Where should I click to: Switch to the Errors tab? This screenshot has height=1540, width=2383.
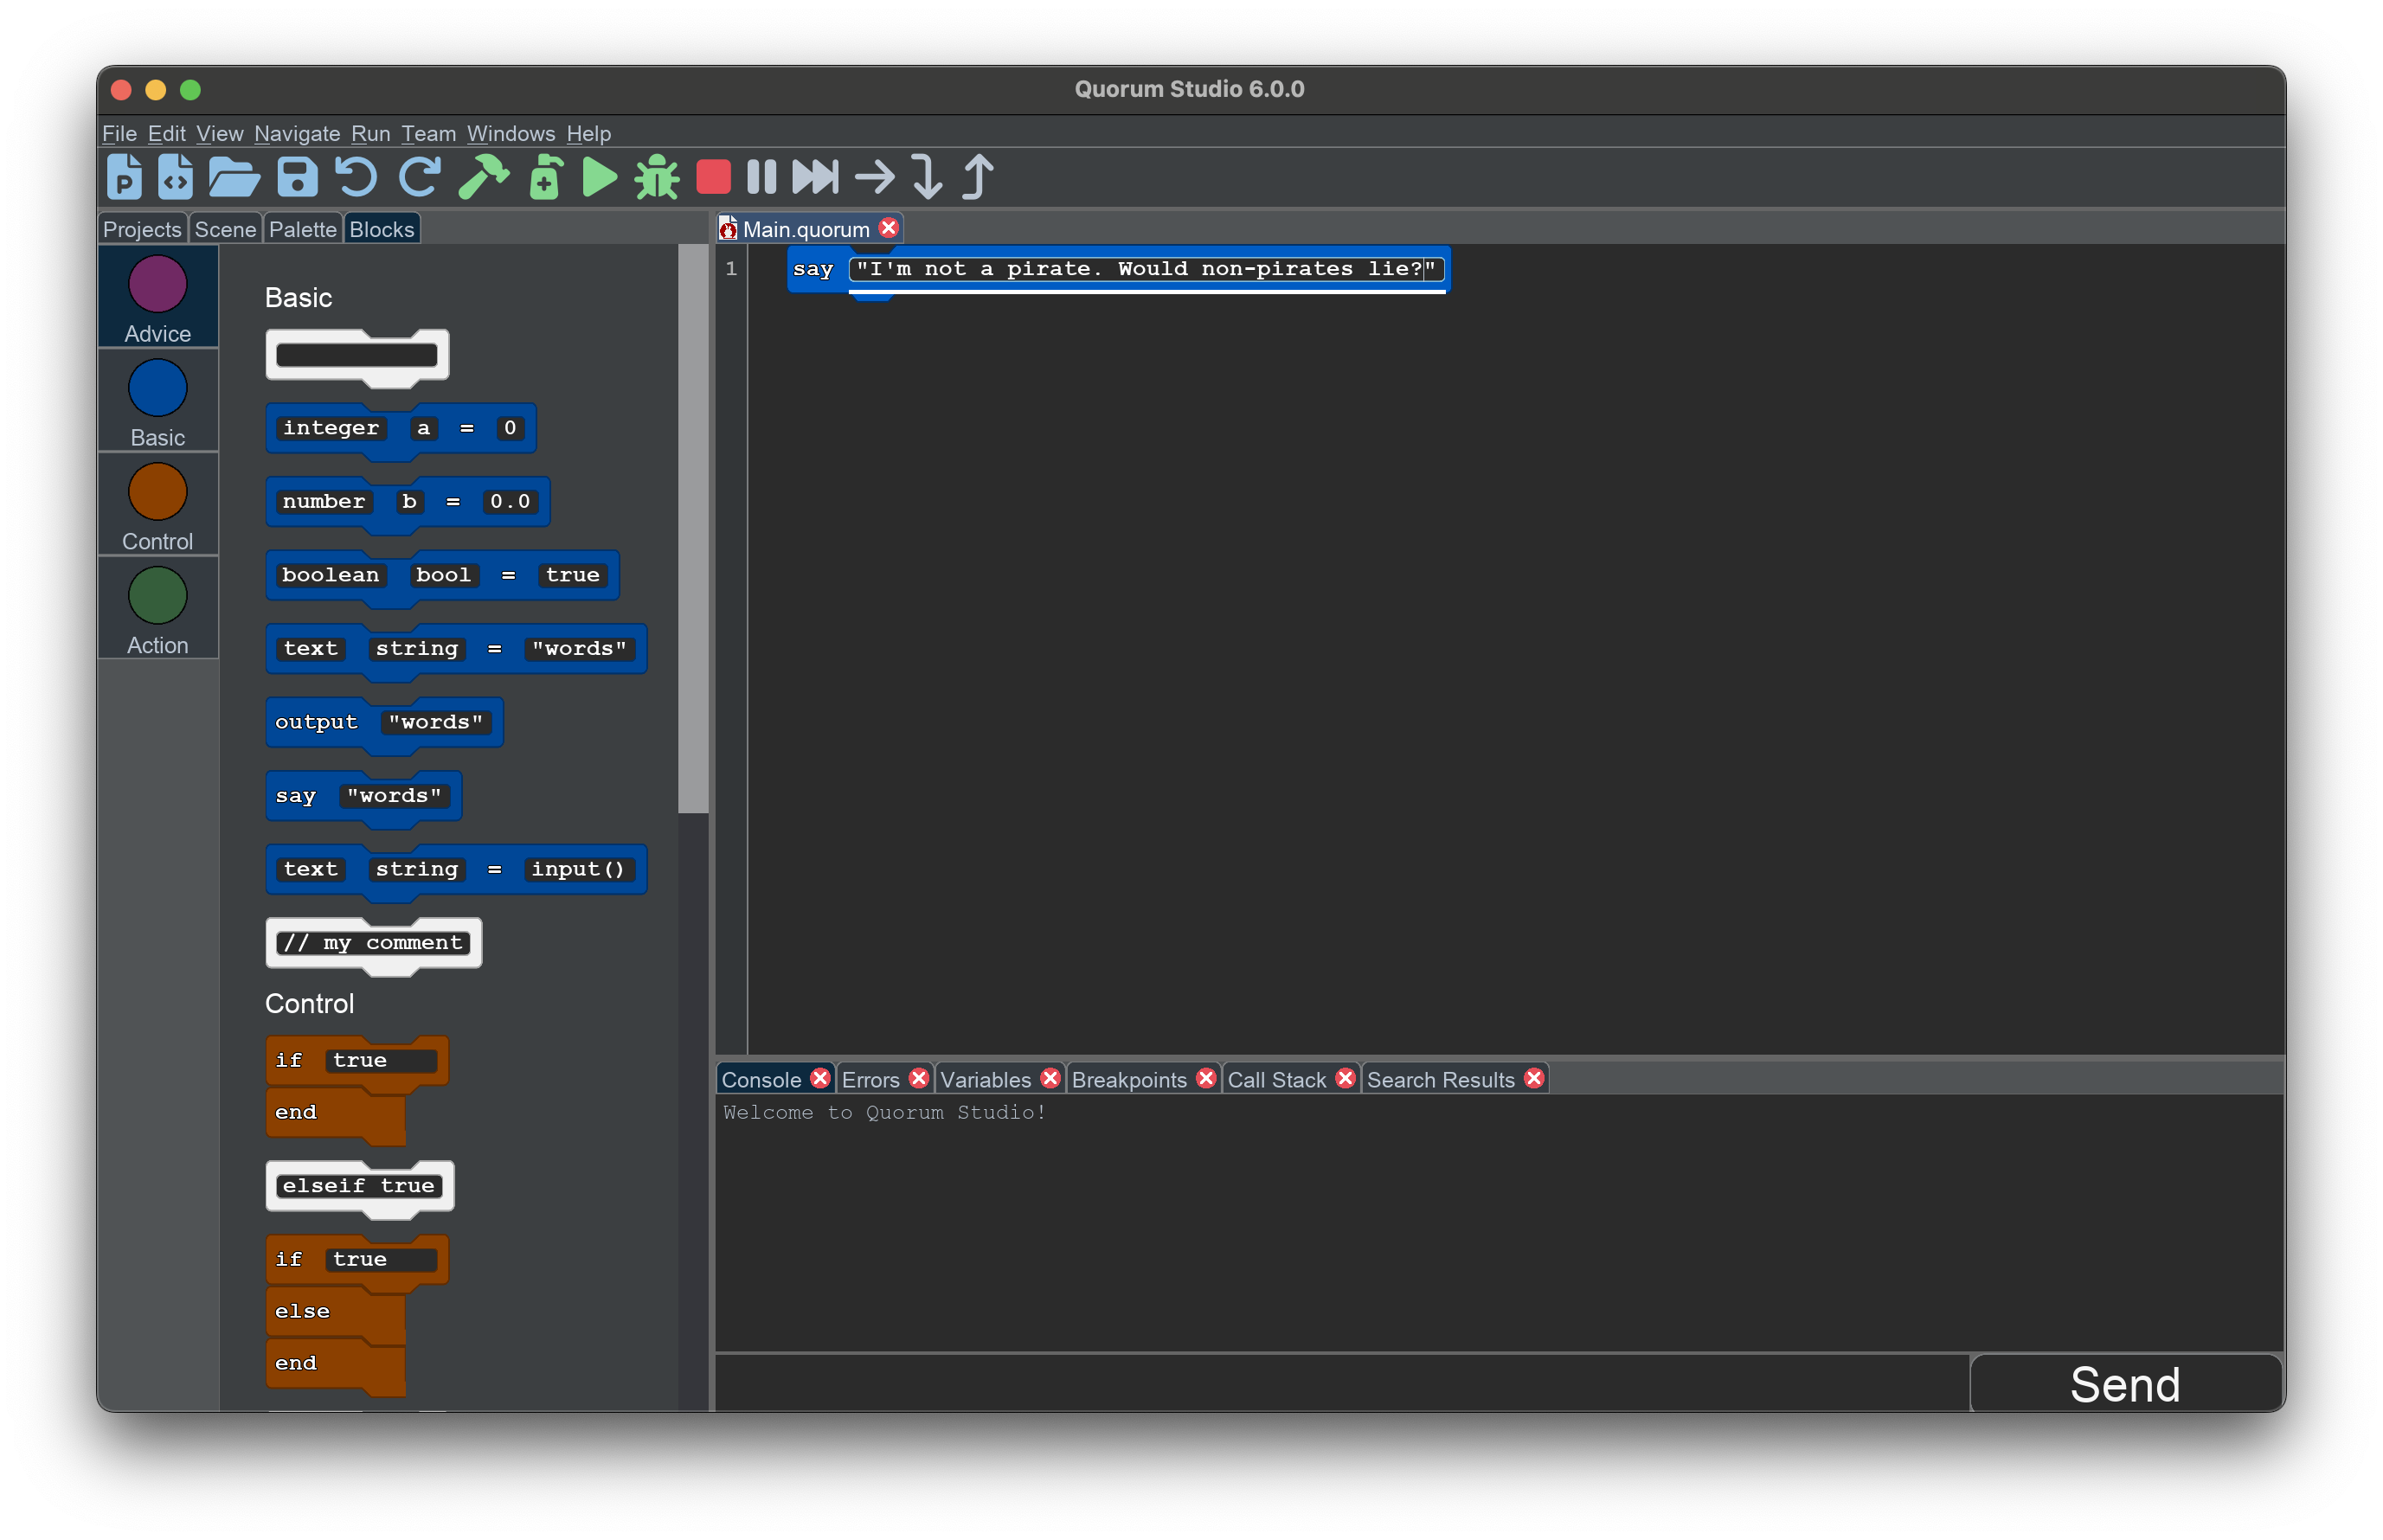pyautogui.click(x=870, y=1080)
